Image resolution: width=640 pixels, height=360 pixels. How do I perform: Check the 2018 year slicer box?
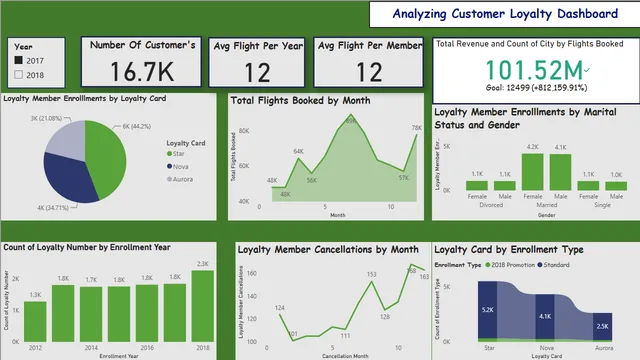[18, 75]
